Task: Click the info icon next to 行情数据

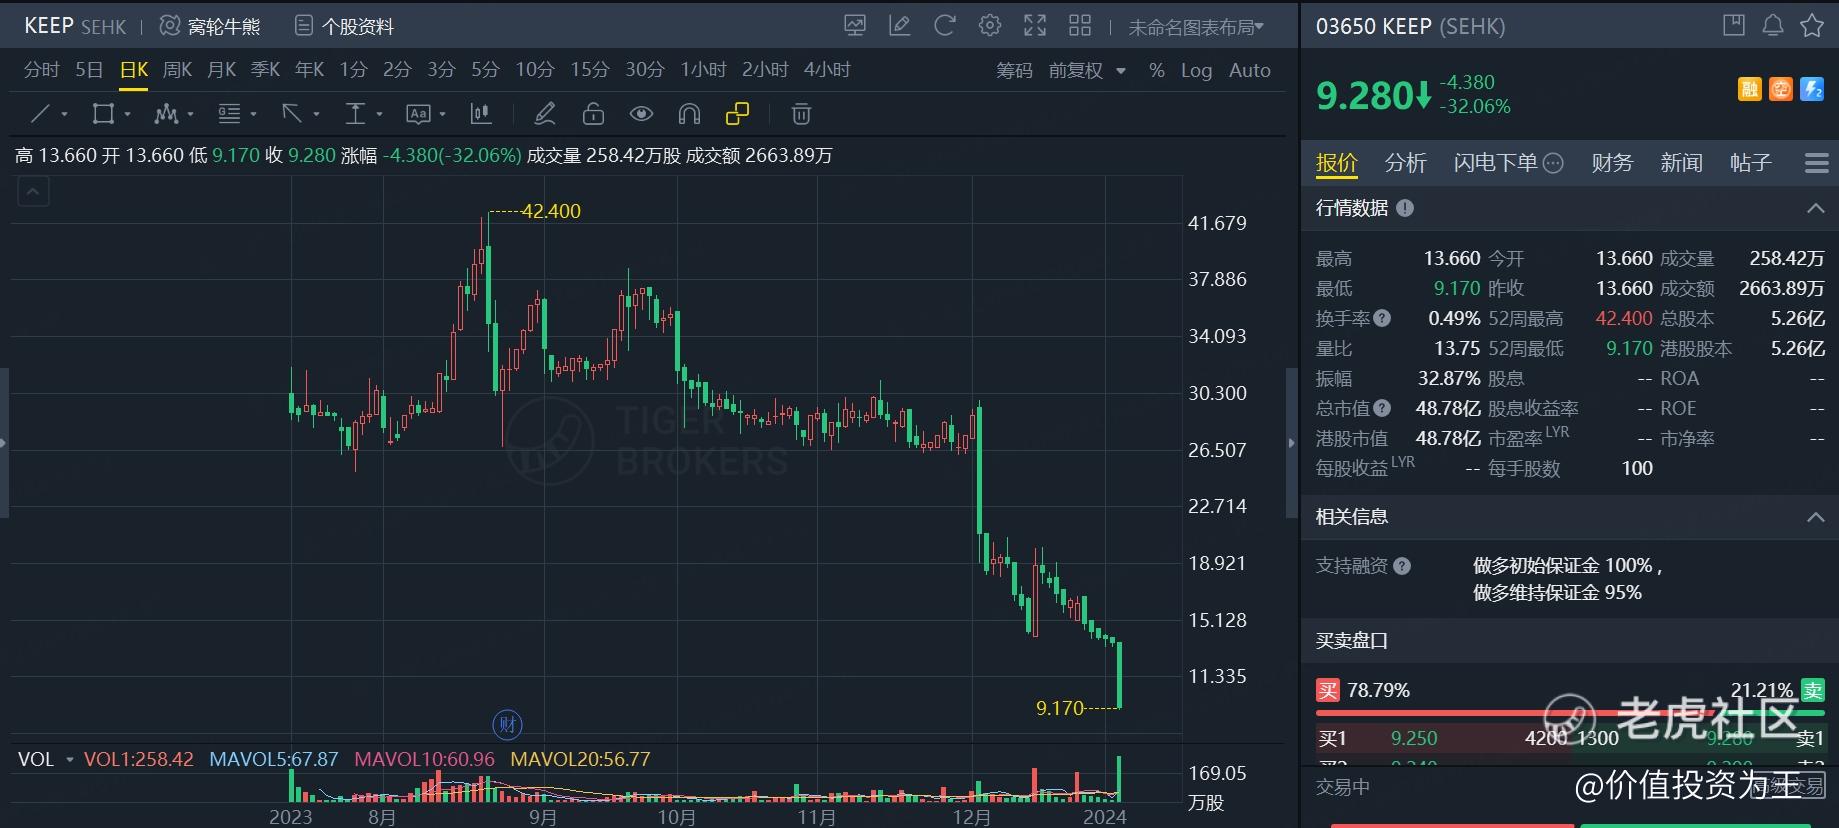Action: 1405,208
